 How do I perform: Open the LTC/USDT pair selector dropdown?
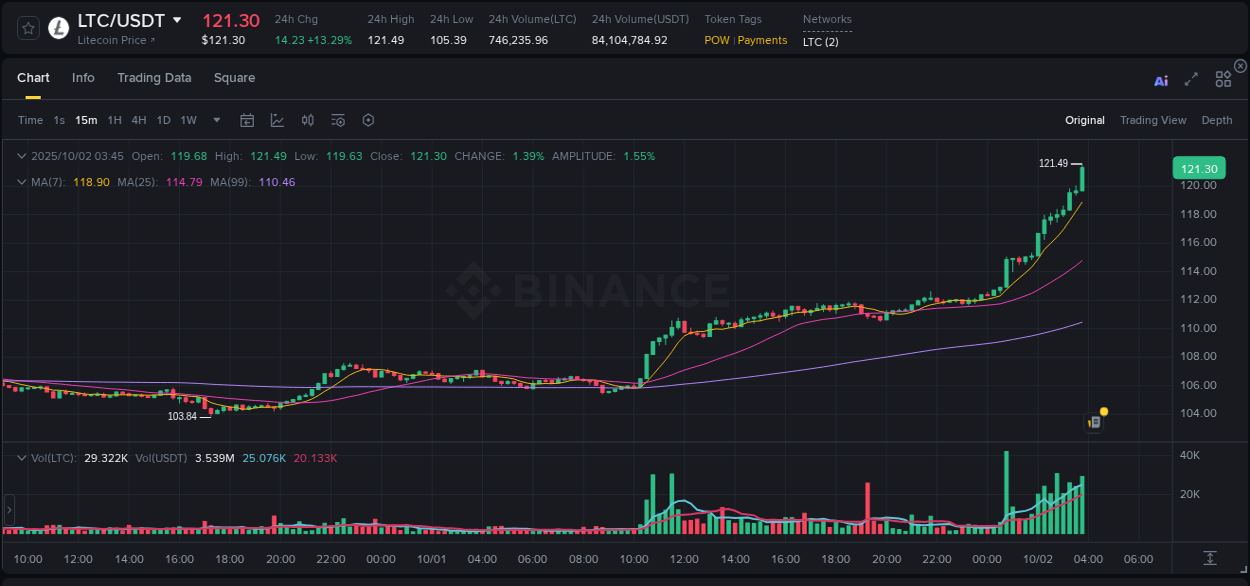178,20
